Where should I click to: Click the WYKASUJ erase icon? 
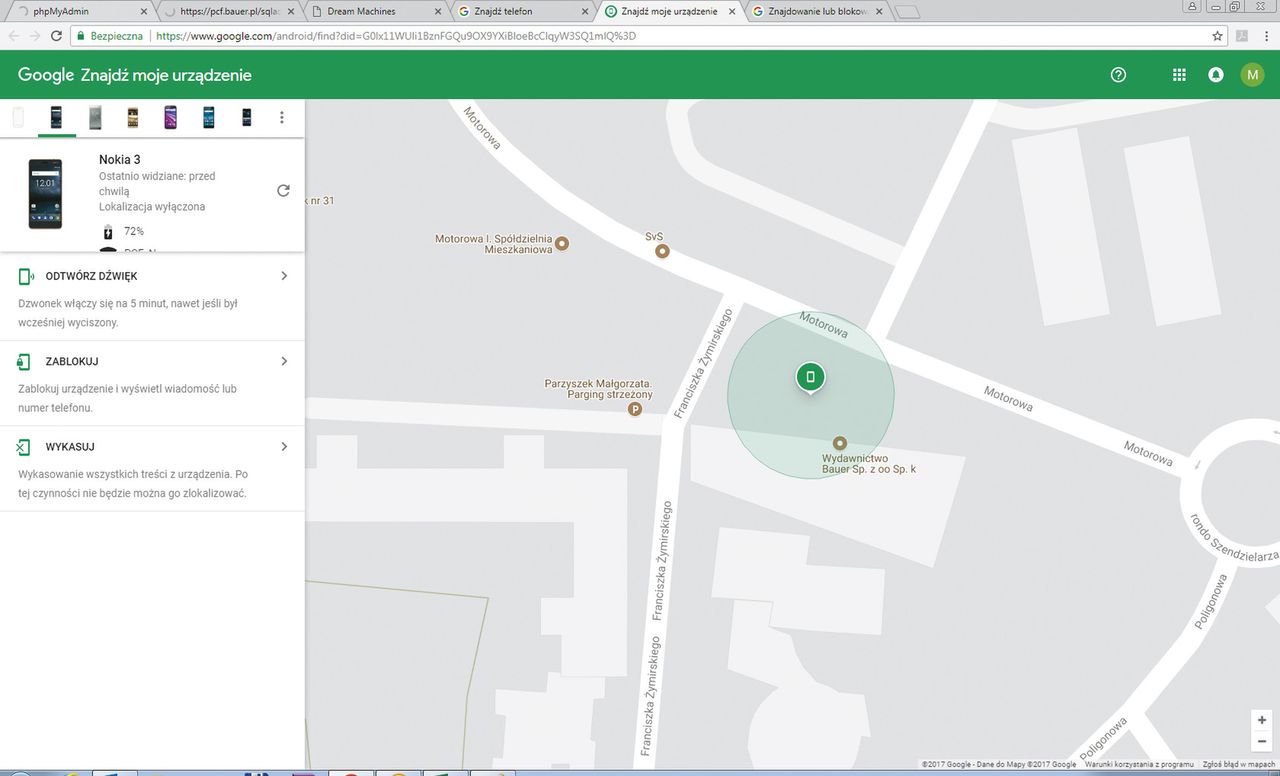tap(24, 447)
